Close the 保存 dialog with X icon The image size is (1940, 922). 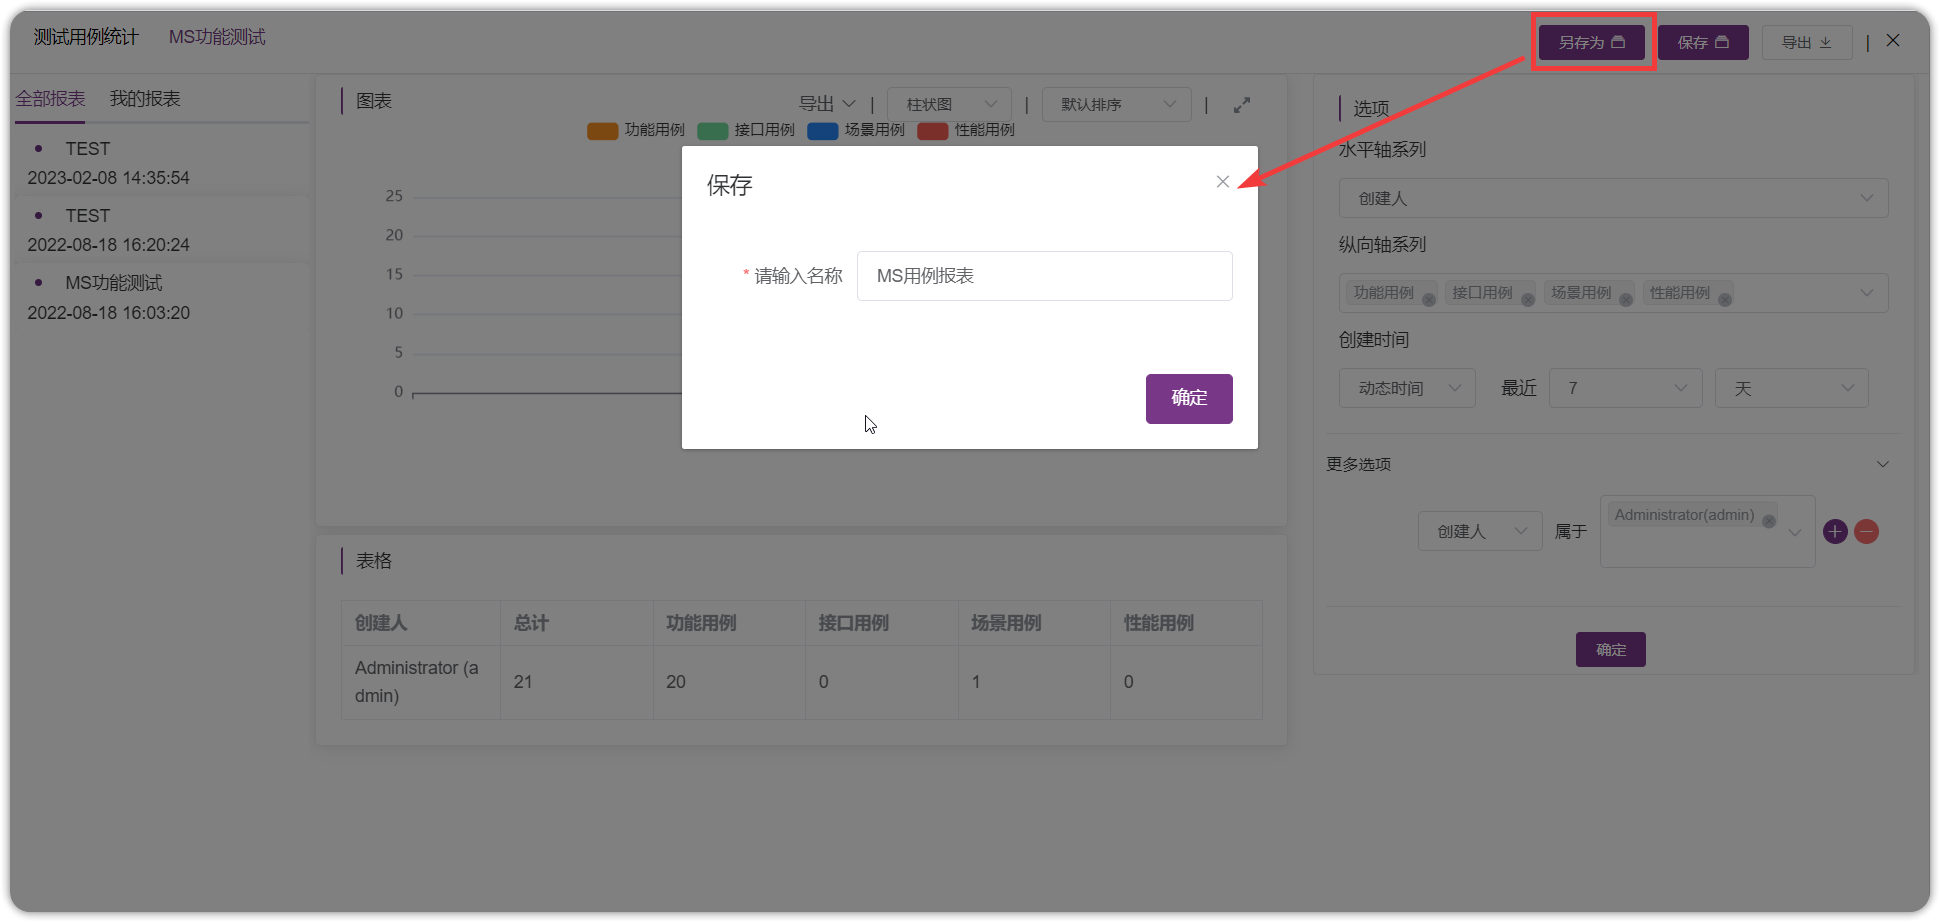[x=1222, y=182]
